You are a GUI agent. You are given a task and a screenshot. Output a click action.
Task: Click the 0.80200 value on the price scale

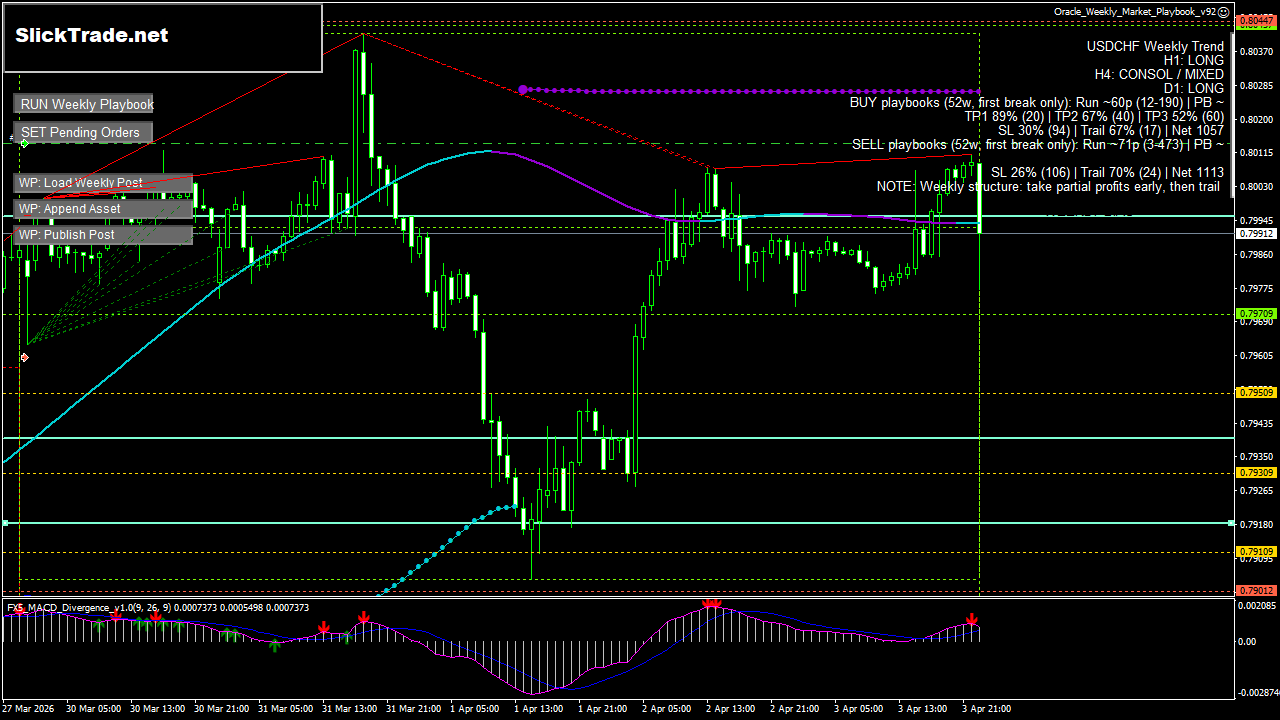click(x=1255, y=119)
